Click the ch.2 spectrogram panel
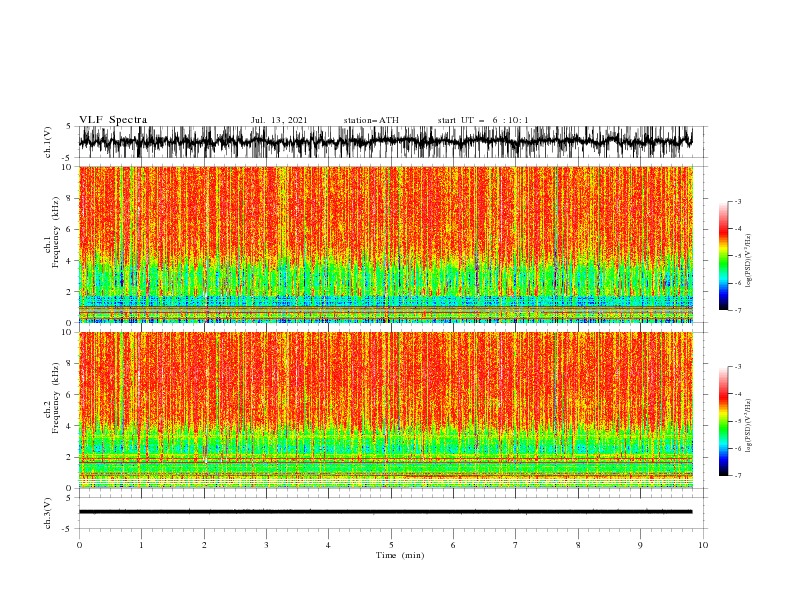The height and width of the screenshot is (612, 792). pyautogui.click(x=386, y=410)
